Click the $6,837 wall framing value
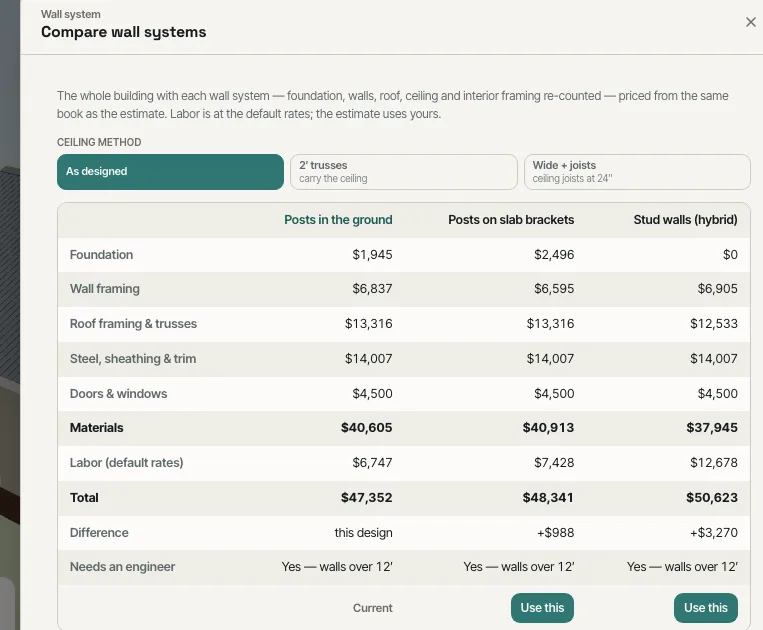The height and width of the screenshot is (630, 763). coord(372,289)
